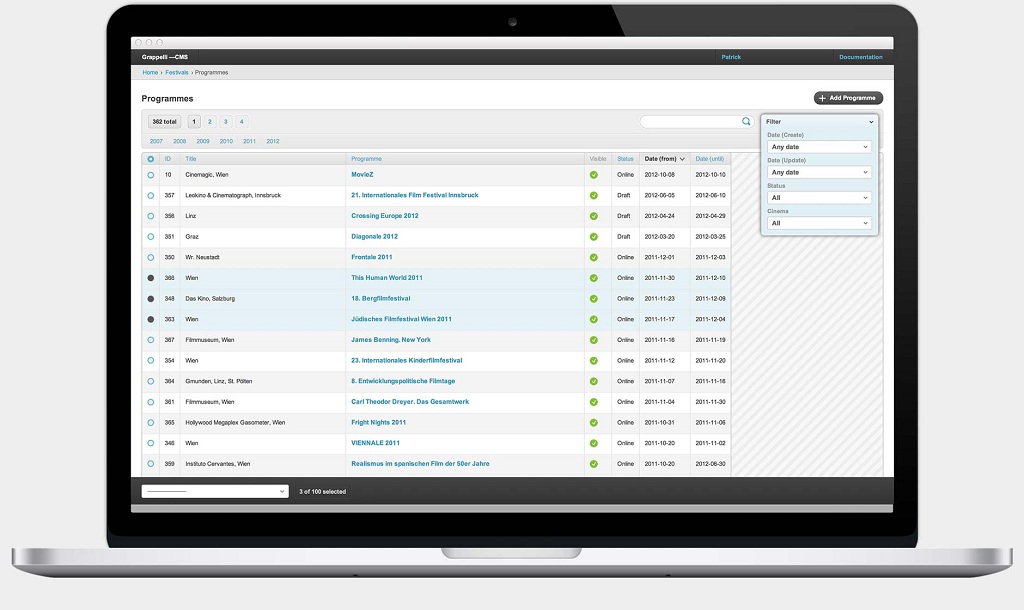Select the row for Cinemagic, Wien
Viewport: 1024px width, 610px height.
pos(151,175)
